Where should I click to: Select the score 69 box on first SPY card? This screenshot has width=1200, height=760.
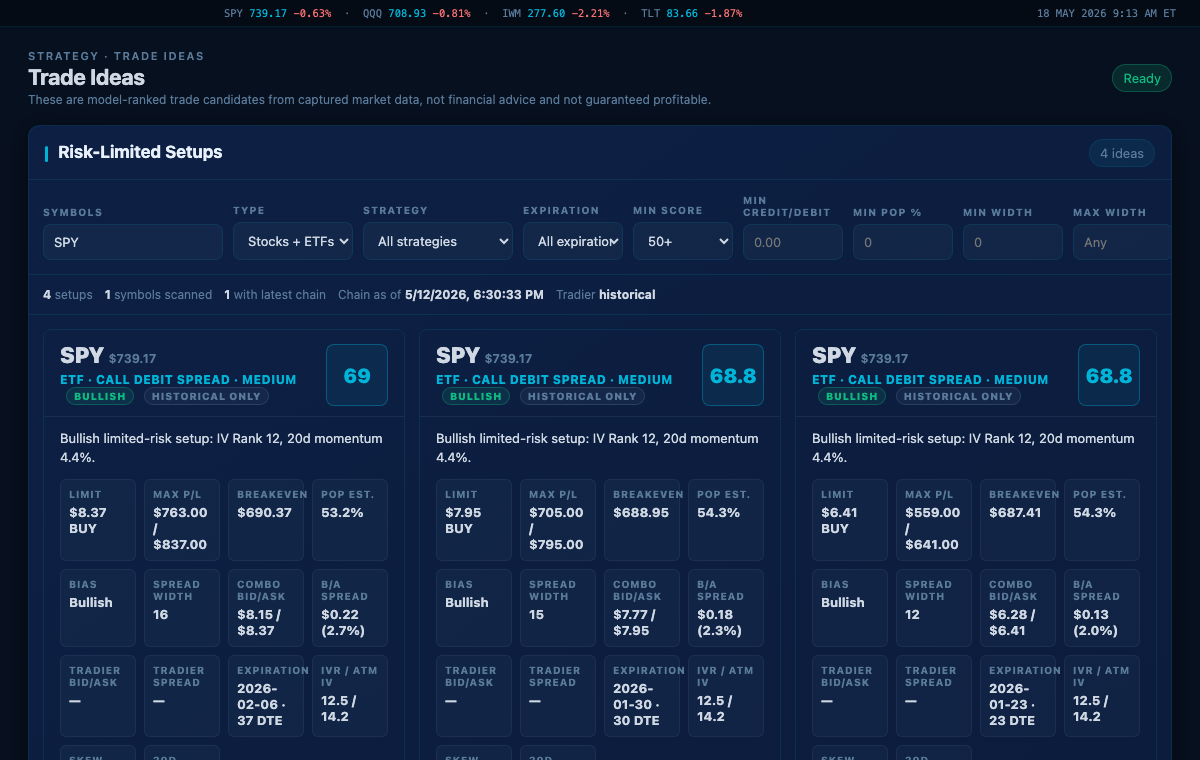[357, 375]
